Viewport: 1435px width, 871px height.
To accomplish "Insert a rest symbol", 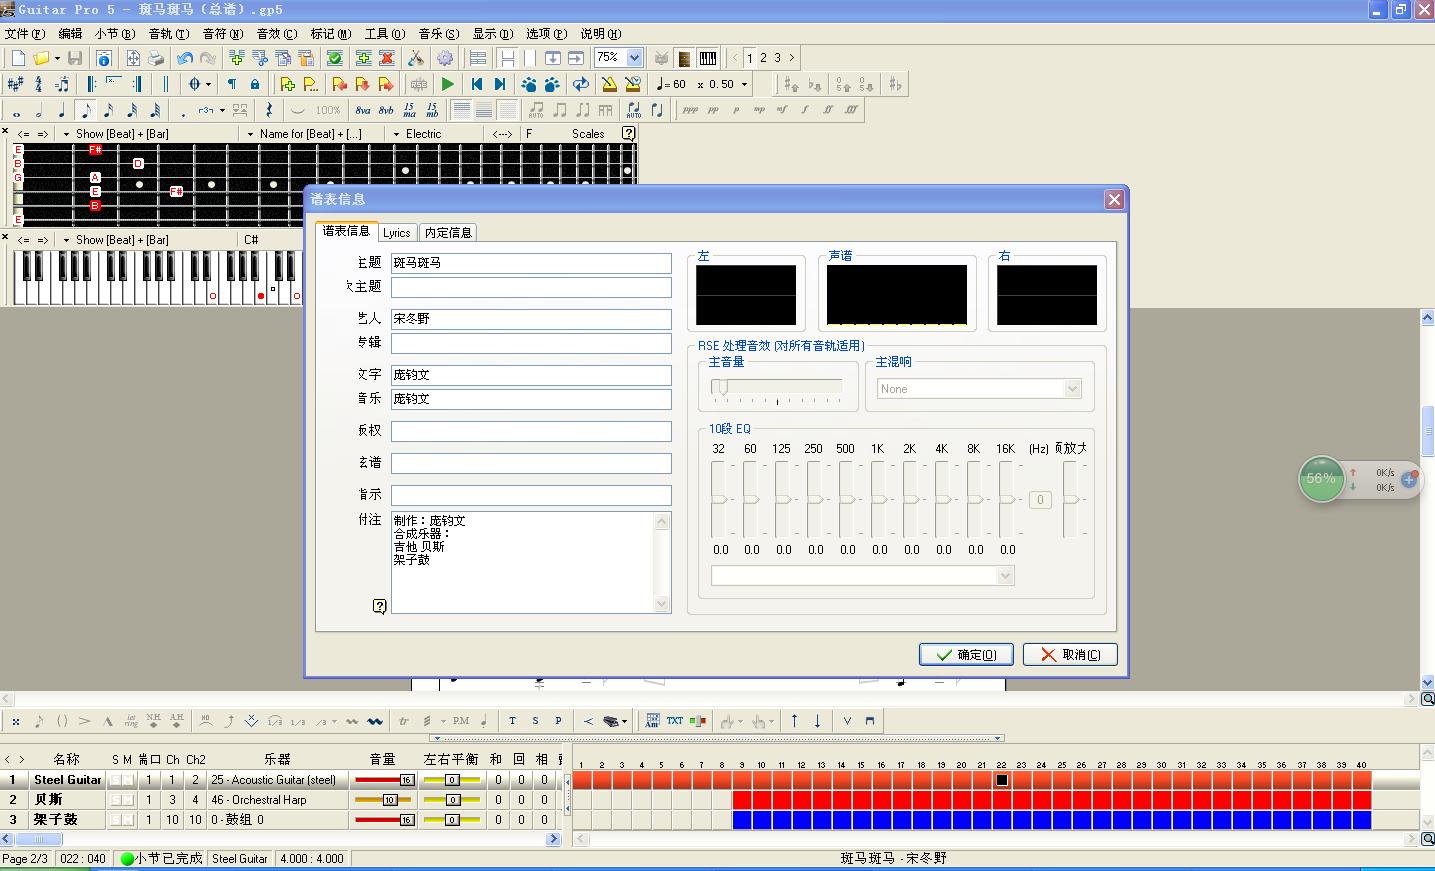I will click(x=269, y=110).
